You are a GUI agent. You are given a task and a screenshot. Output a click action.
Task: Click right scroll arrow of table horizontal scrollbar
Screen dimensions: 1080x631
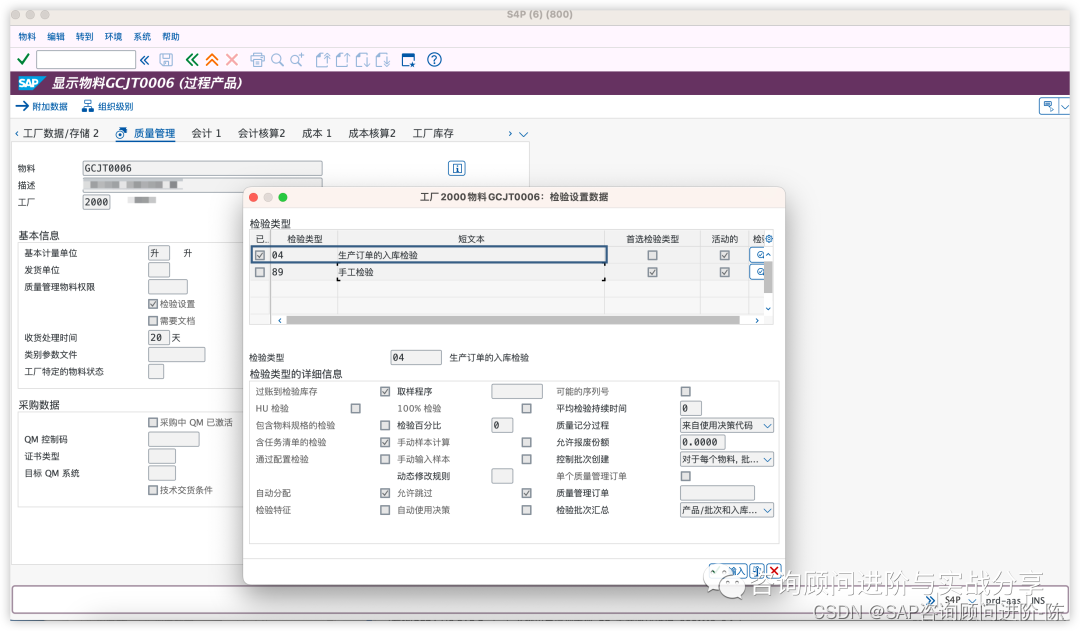pyautogui.click(x=756, y=320)
